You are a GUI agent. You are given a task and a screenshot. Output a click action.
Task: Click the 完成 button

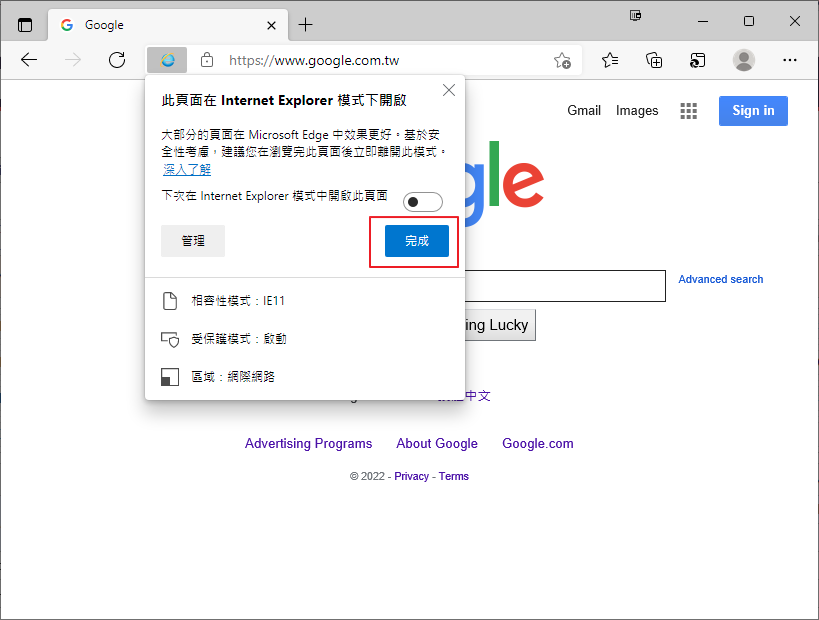[417, 241]
